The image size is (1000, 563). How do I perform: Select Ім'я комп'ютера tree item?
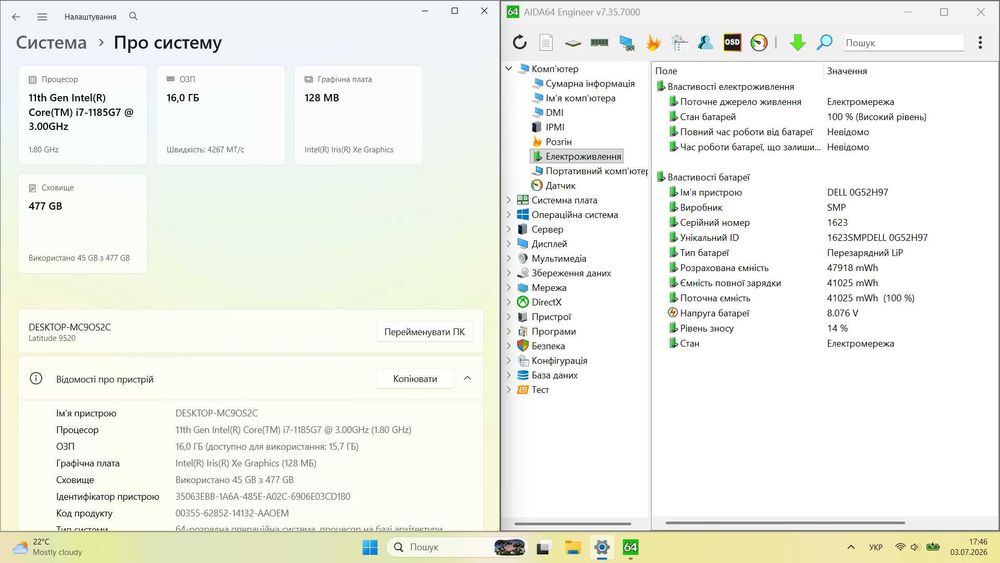pos(580,98)
